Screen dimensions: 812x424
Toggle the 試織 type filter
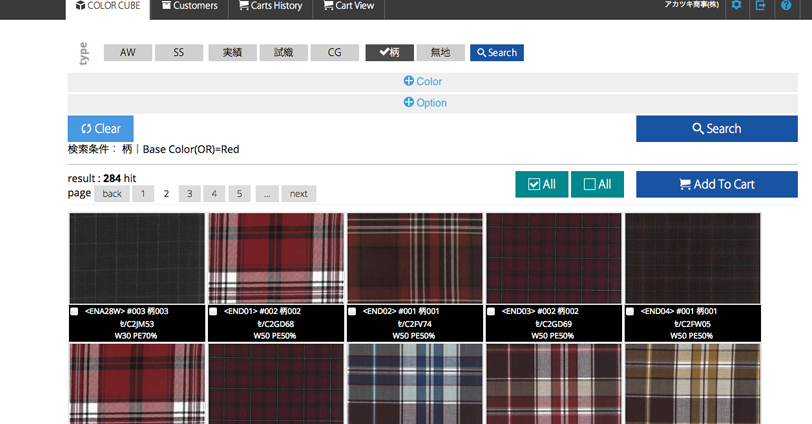pyautogui.click(x=283, y=52)
